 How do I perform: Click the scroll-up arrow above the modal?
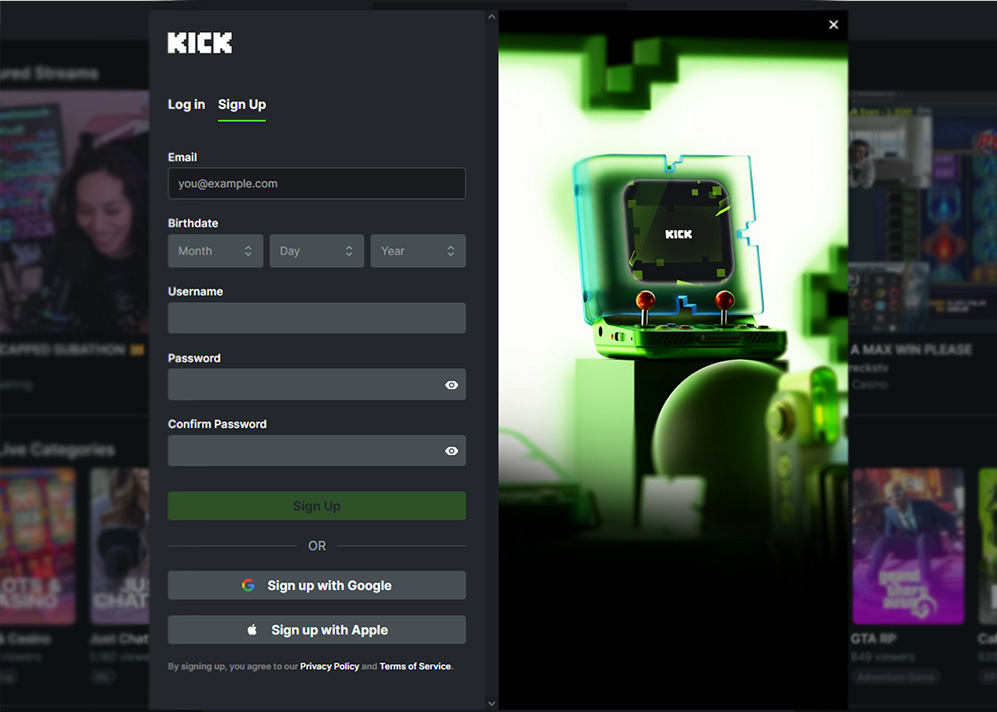coord(491,16)
